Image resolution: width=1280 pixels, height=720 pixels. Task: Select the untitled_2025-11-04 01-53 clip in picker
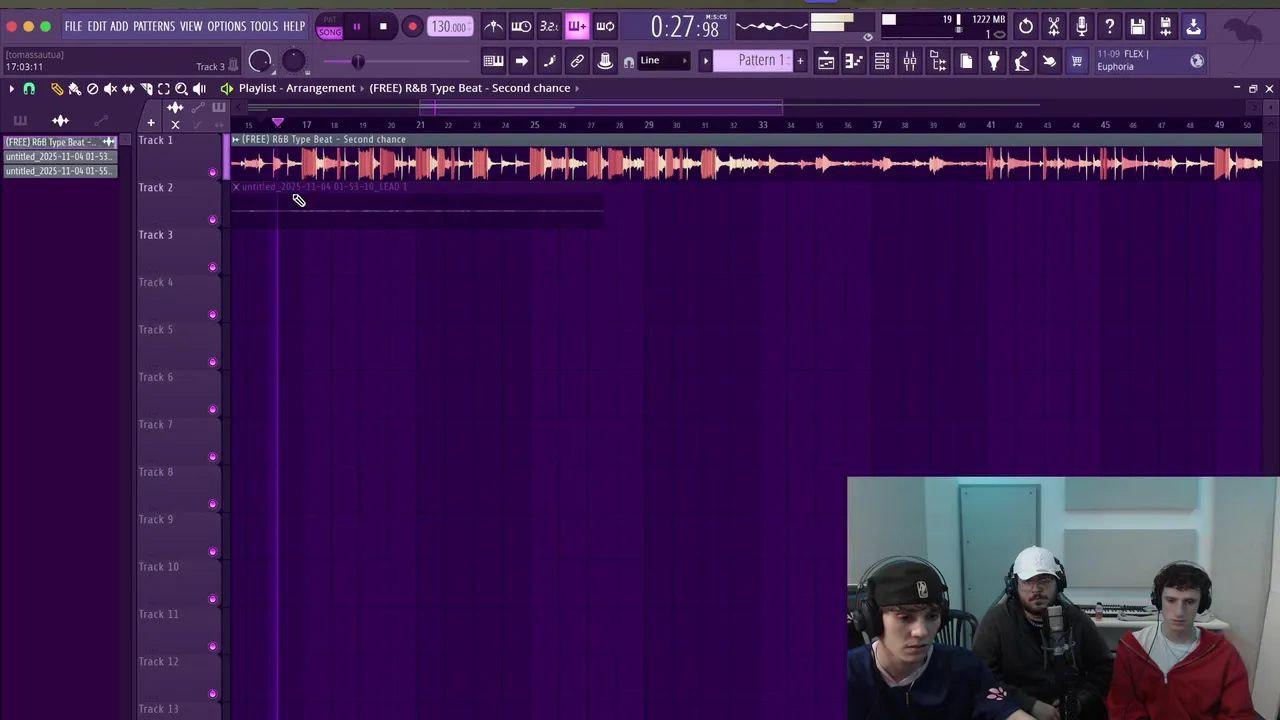pyautogui.click(x=60, y=157)
